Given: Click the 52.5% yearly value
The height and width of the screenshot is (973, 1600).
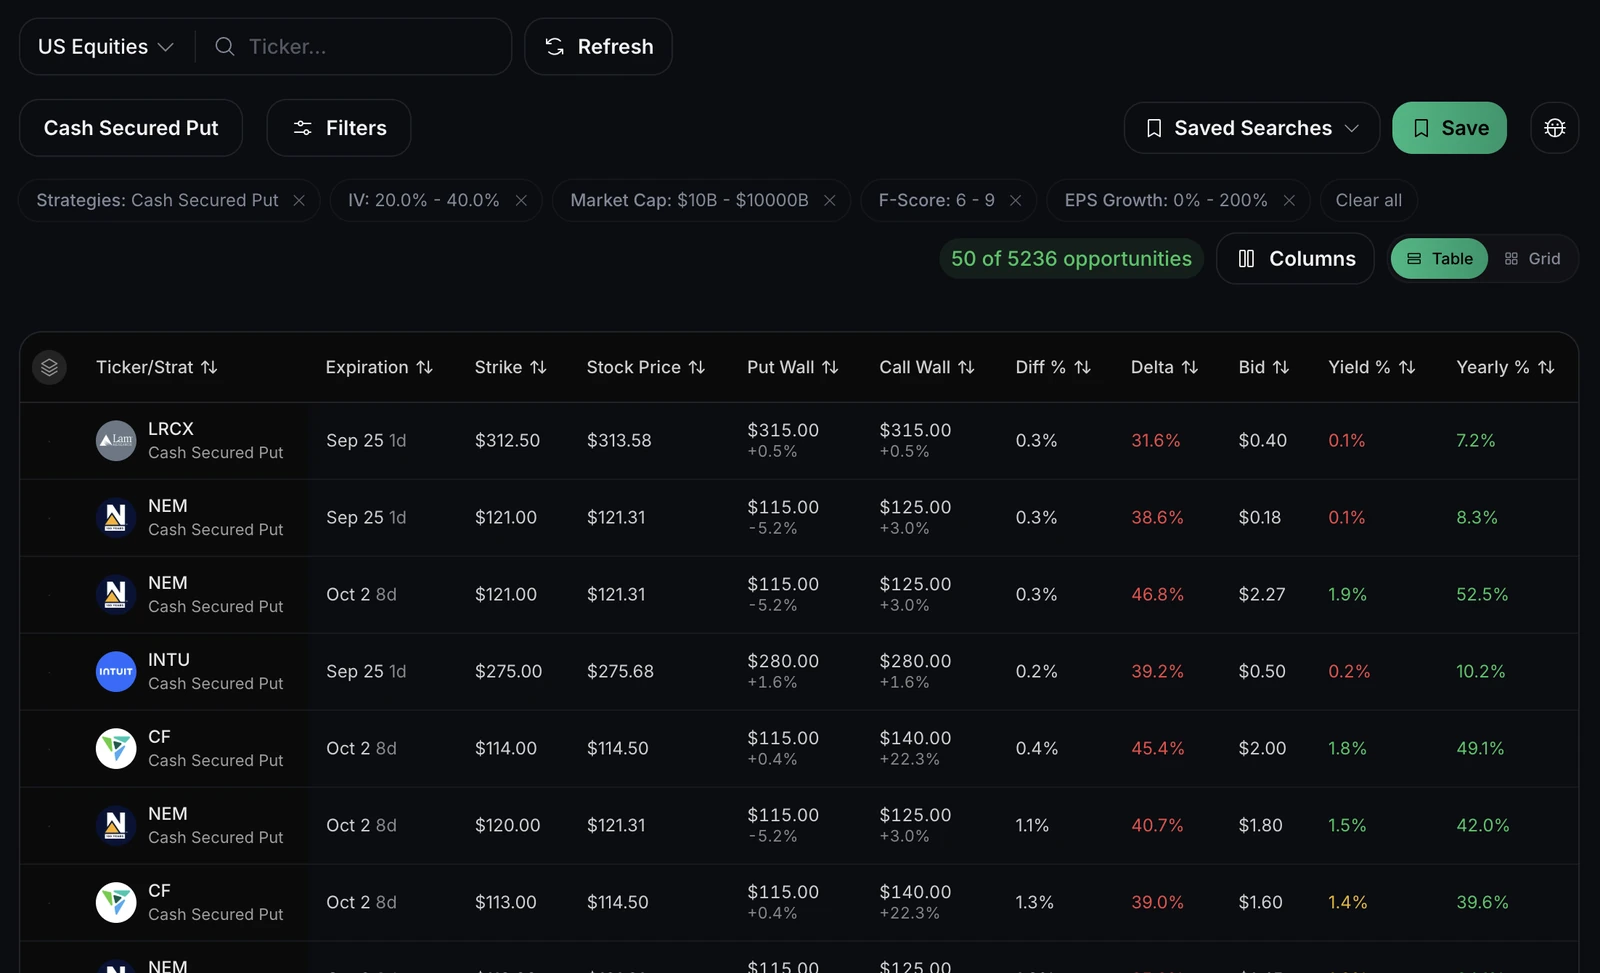Looking at the screenshot, I should pyautogui.click(x=1482, y=595).
